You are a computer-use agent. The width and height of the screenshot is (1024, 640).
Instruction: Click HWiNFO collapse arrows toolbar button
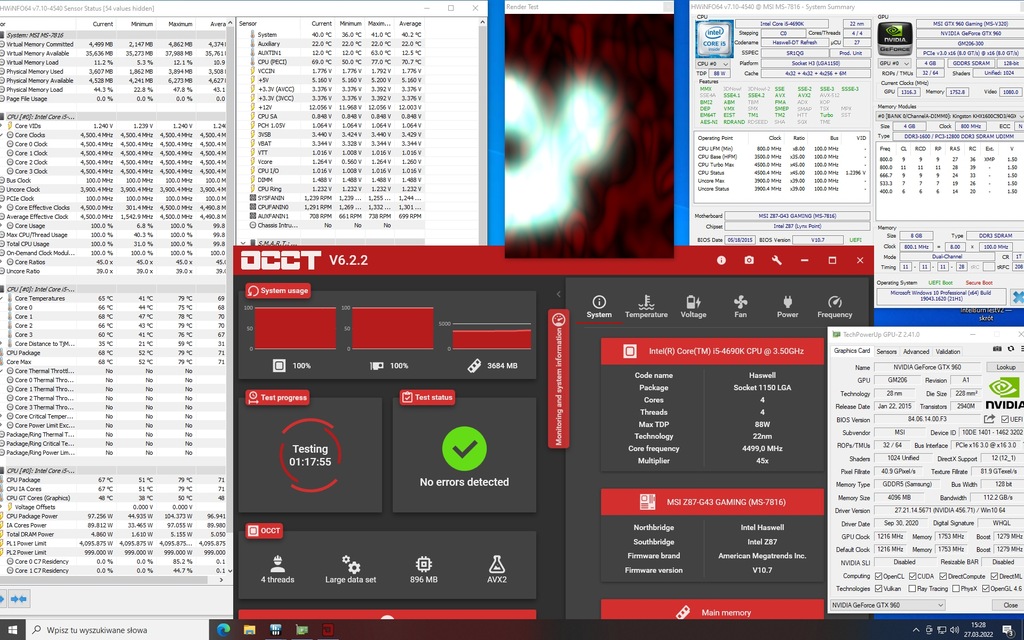point(19,598)
